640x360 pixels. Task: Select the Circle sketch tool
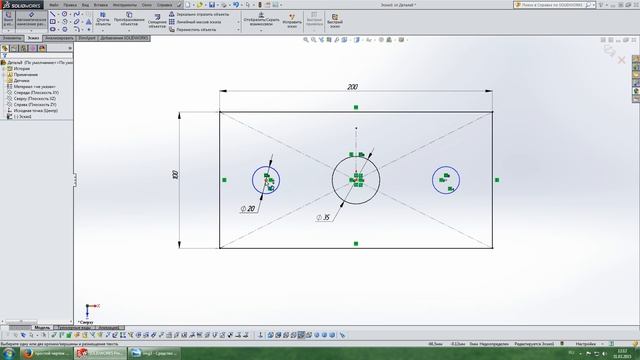[64, 14]
